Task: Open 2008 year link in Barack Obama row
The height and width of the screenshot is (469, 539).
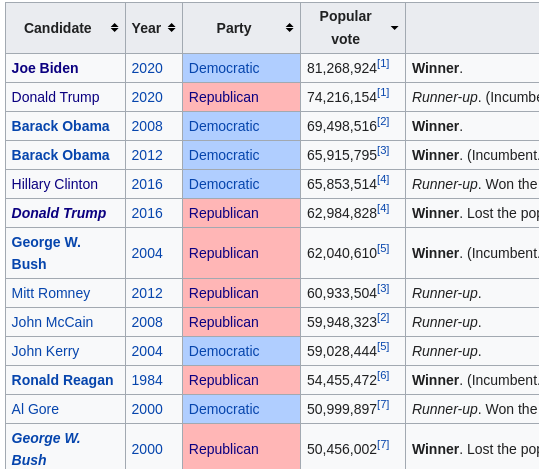Action: pyautogui.click(x=147, y=126)
